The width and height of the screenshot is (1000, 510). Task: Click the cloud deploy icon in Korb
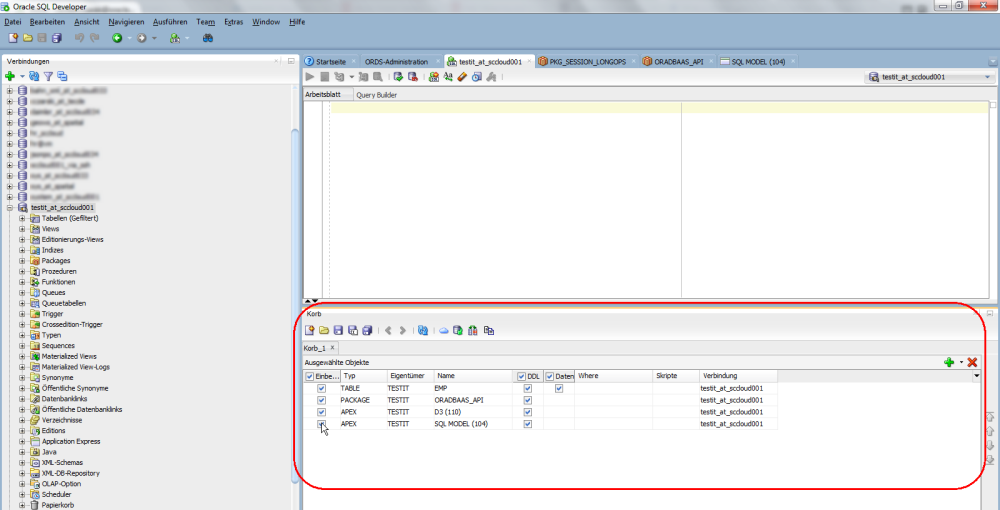pos(443,330)
